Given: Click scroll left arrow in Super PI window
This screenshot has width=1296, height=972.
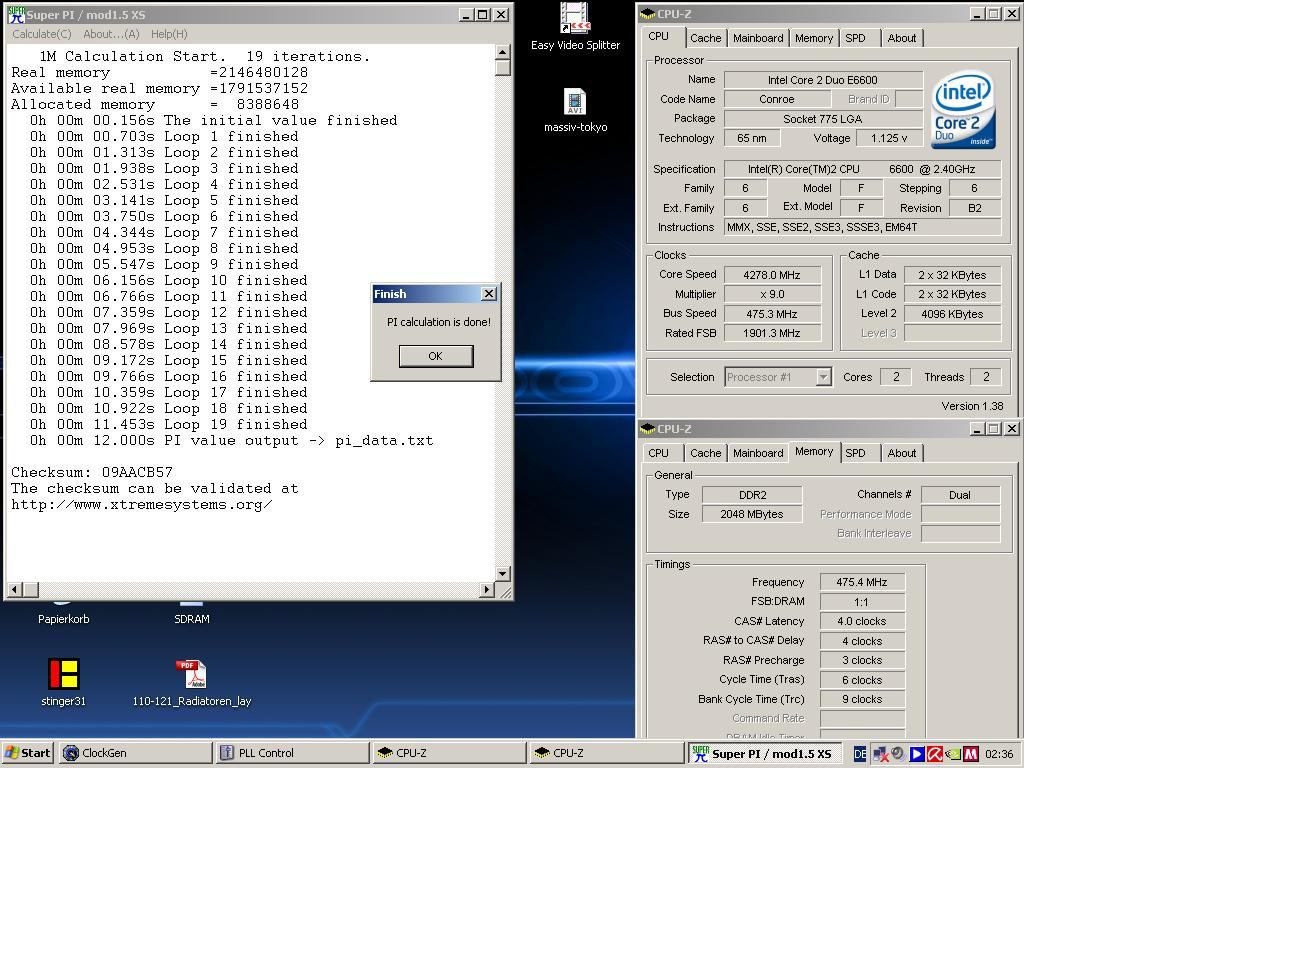Looking at the screenshot, I should coord(14,590).
